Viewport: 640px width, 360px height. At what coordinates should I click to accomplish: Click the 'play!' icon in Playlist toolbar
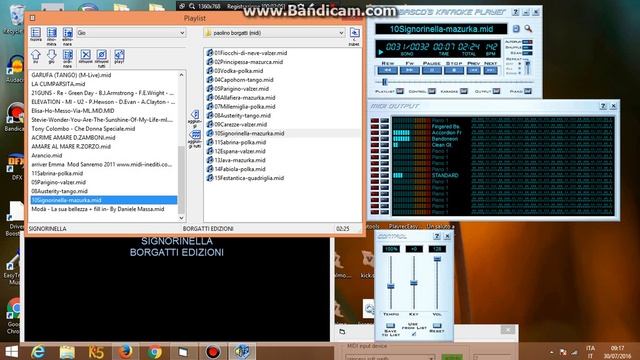click(119, 55)
